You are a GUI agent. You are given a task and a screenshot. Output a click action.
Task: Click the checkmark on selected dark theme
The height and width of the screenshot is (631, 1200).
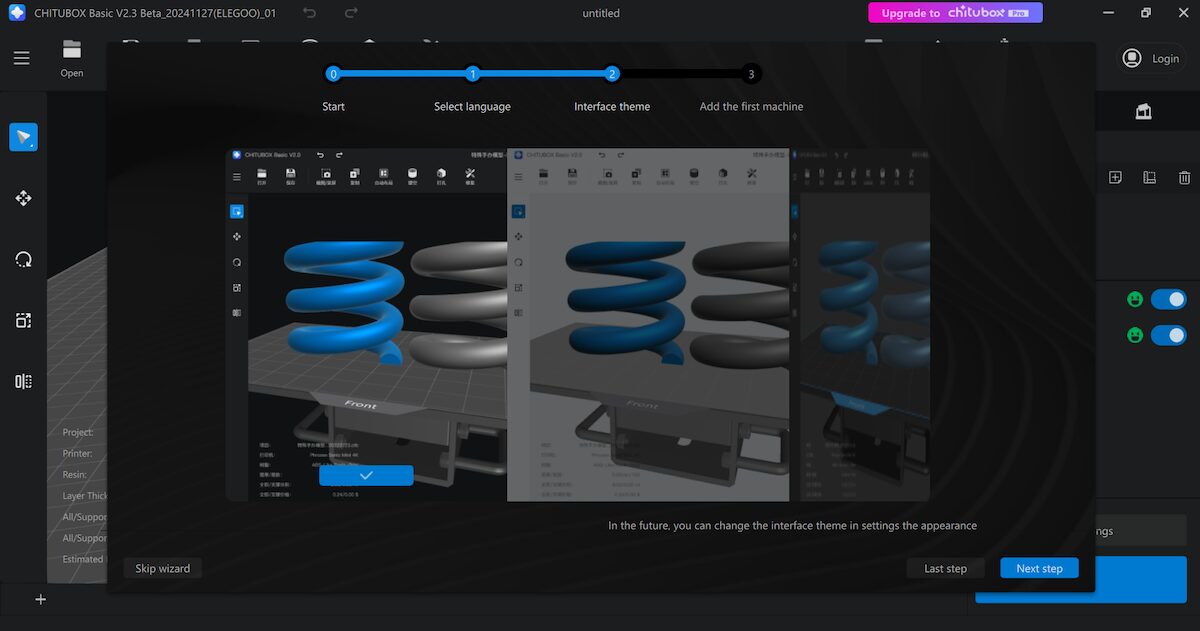[x=366, y=475]
